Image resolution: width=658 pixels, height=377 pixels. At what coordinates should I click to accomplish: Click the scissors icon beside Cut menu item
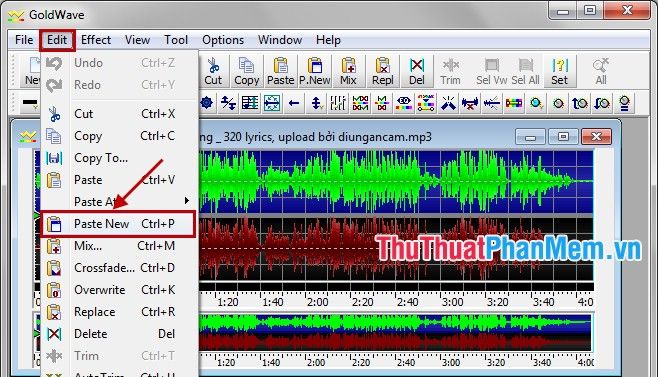54,114
